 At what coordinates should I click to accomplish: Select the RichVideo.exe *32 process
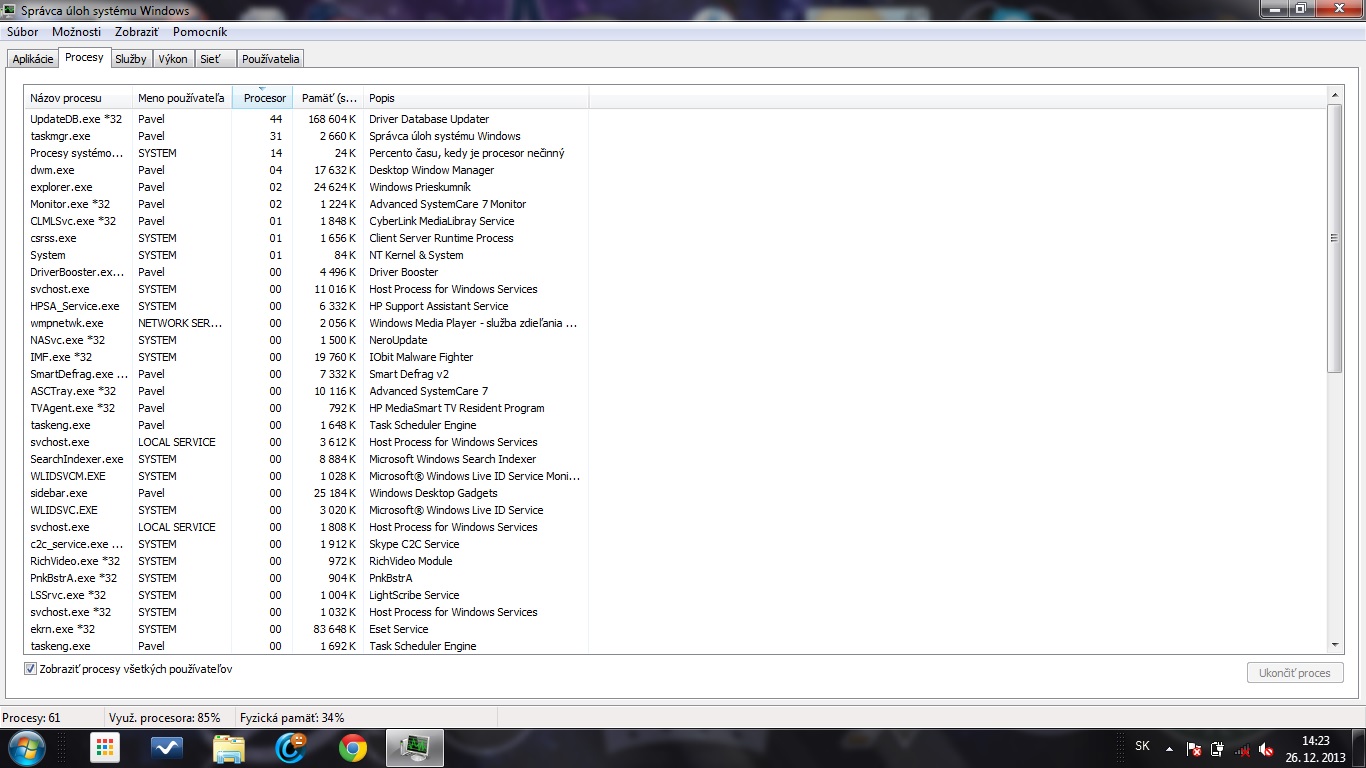coord(307,561)
